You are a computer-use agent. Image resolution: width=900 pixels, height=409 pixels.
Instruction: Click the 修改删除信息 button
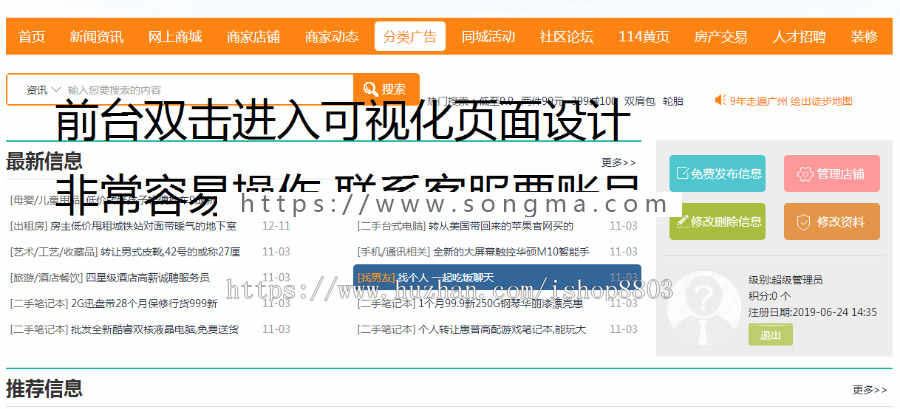coord(717,221)
